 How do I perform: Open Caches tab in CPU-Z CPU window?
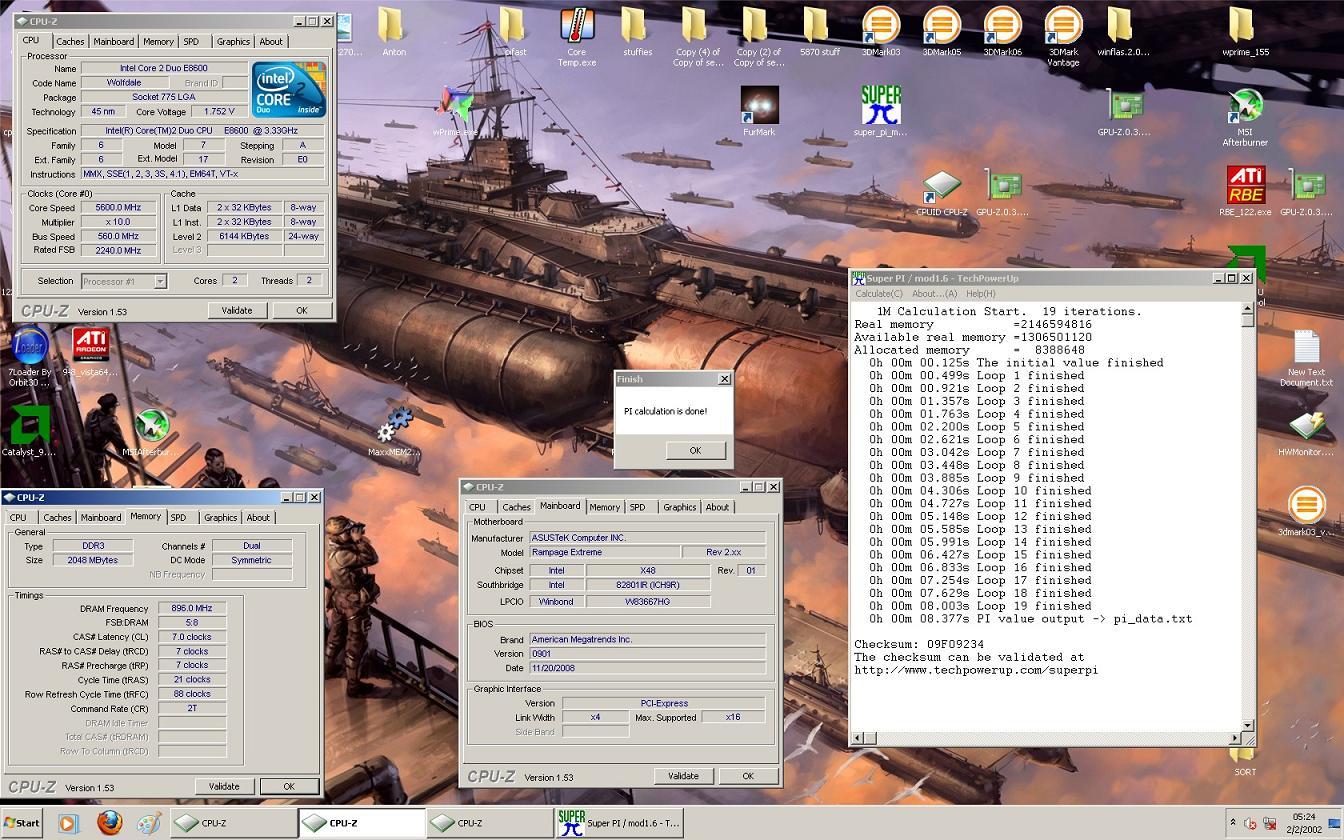click(x=70, y=41)
